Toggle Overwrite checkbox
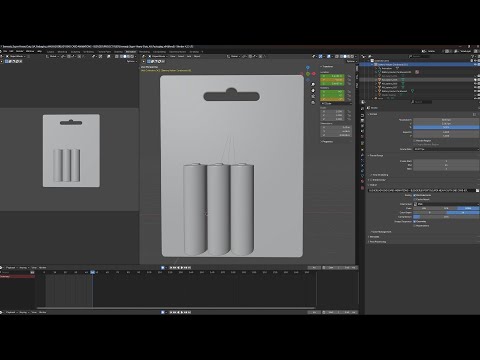The width and height of the screenshot is (480, 360). [414, 221]
